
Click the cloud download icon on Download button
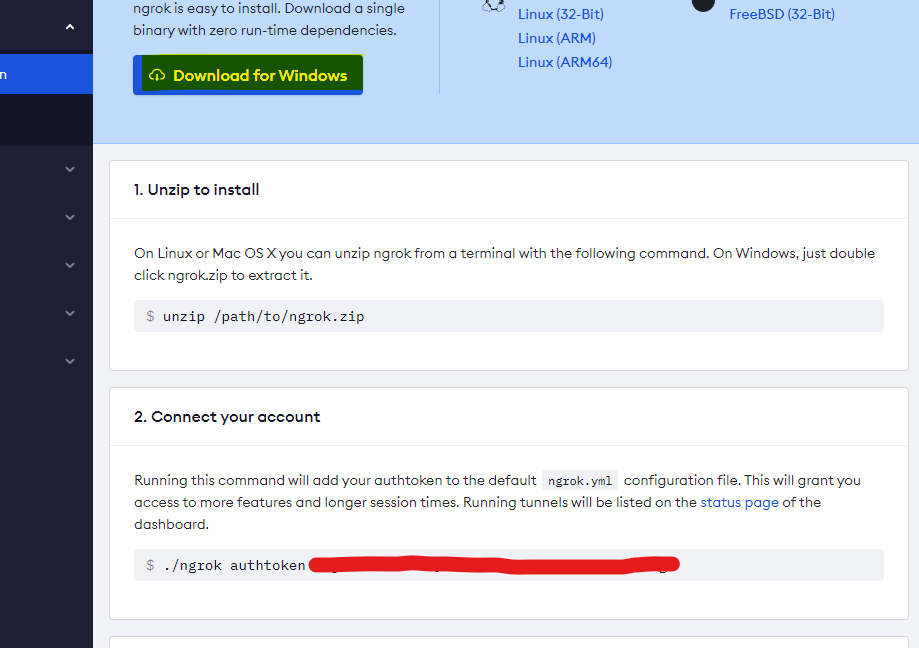tap(156, 76)
